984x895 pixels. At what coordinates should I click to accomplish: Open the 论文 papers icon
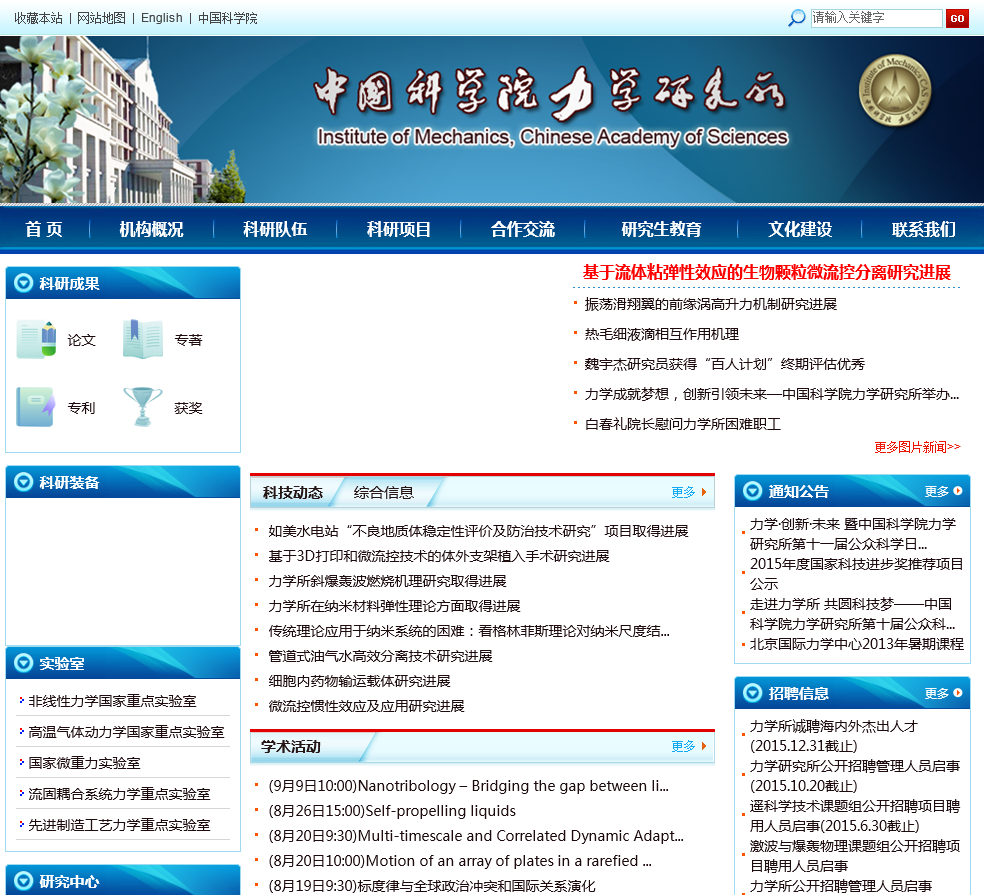click(37, 340)
